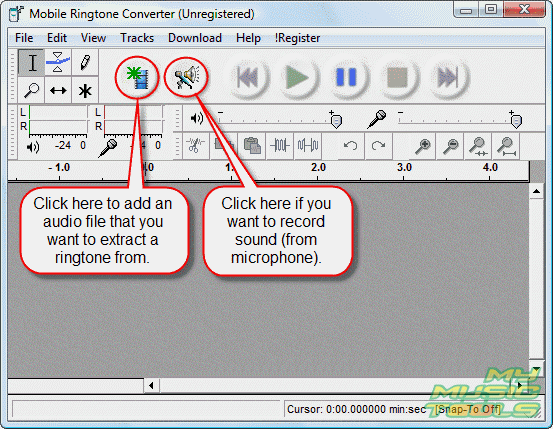Redo the last undone action
The image size is (553, 429).
(x=378, y=145)
